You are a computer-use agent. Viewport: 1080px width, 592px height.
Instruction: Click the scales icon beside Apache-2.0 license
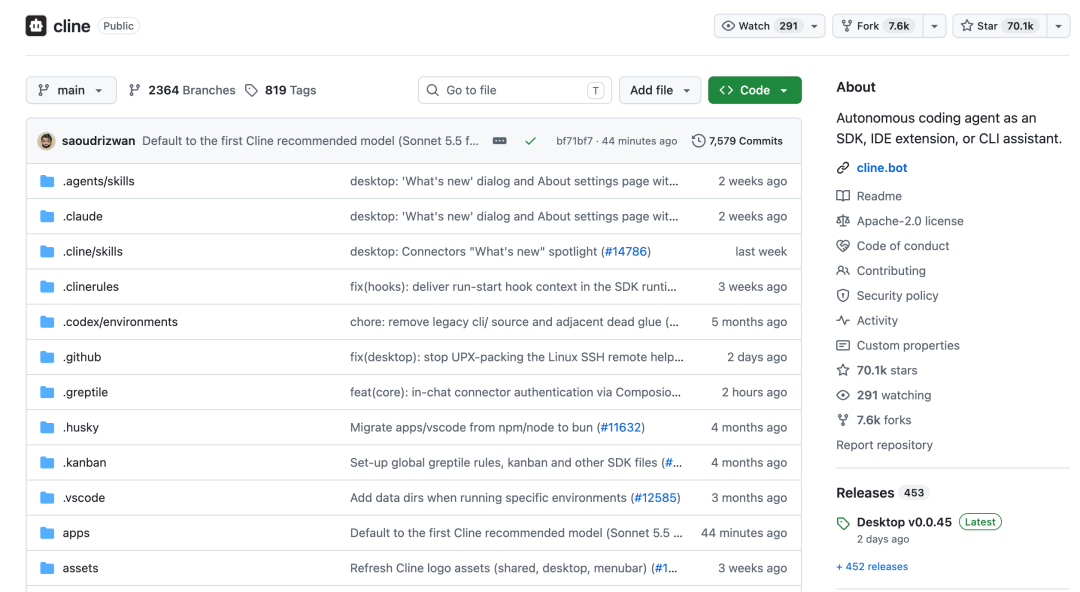tap(842, 221)
